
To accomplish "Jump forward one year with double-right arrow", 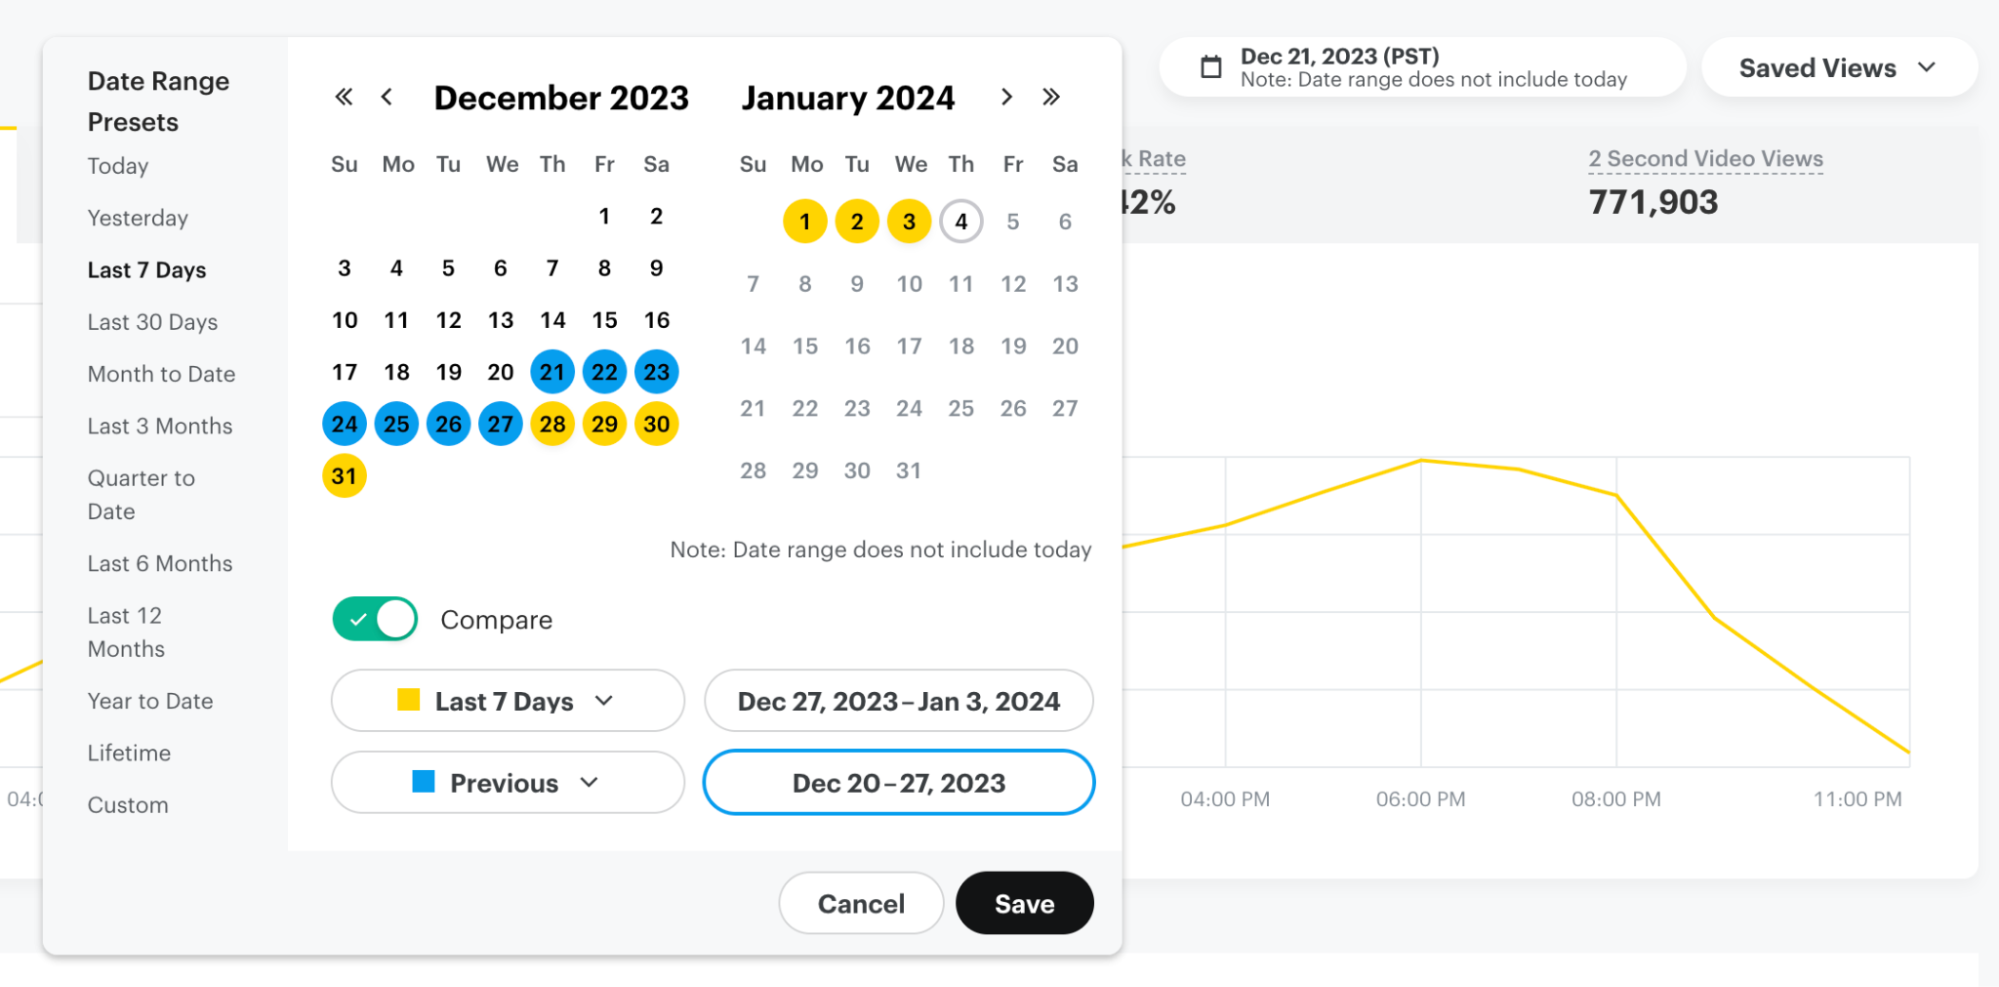I will click(x=1051, y=97).
